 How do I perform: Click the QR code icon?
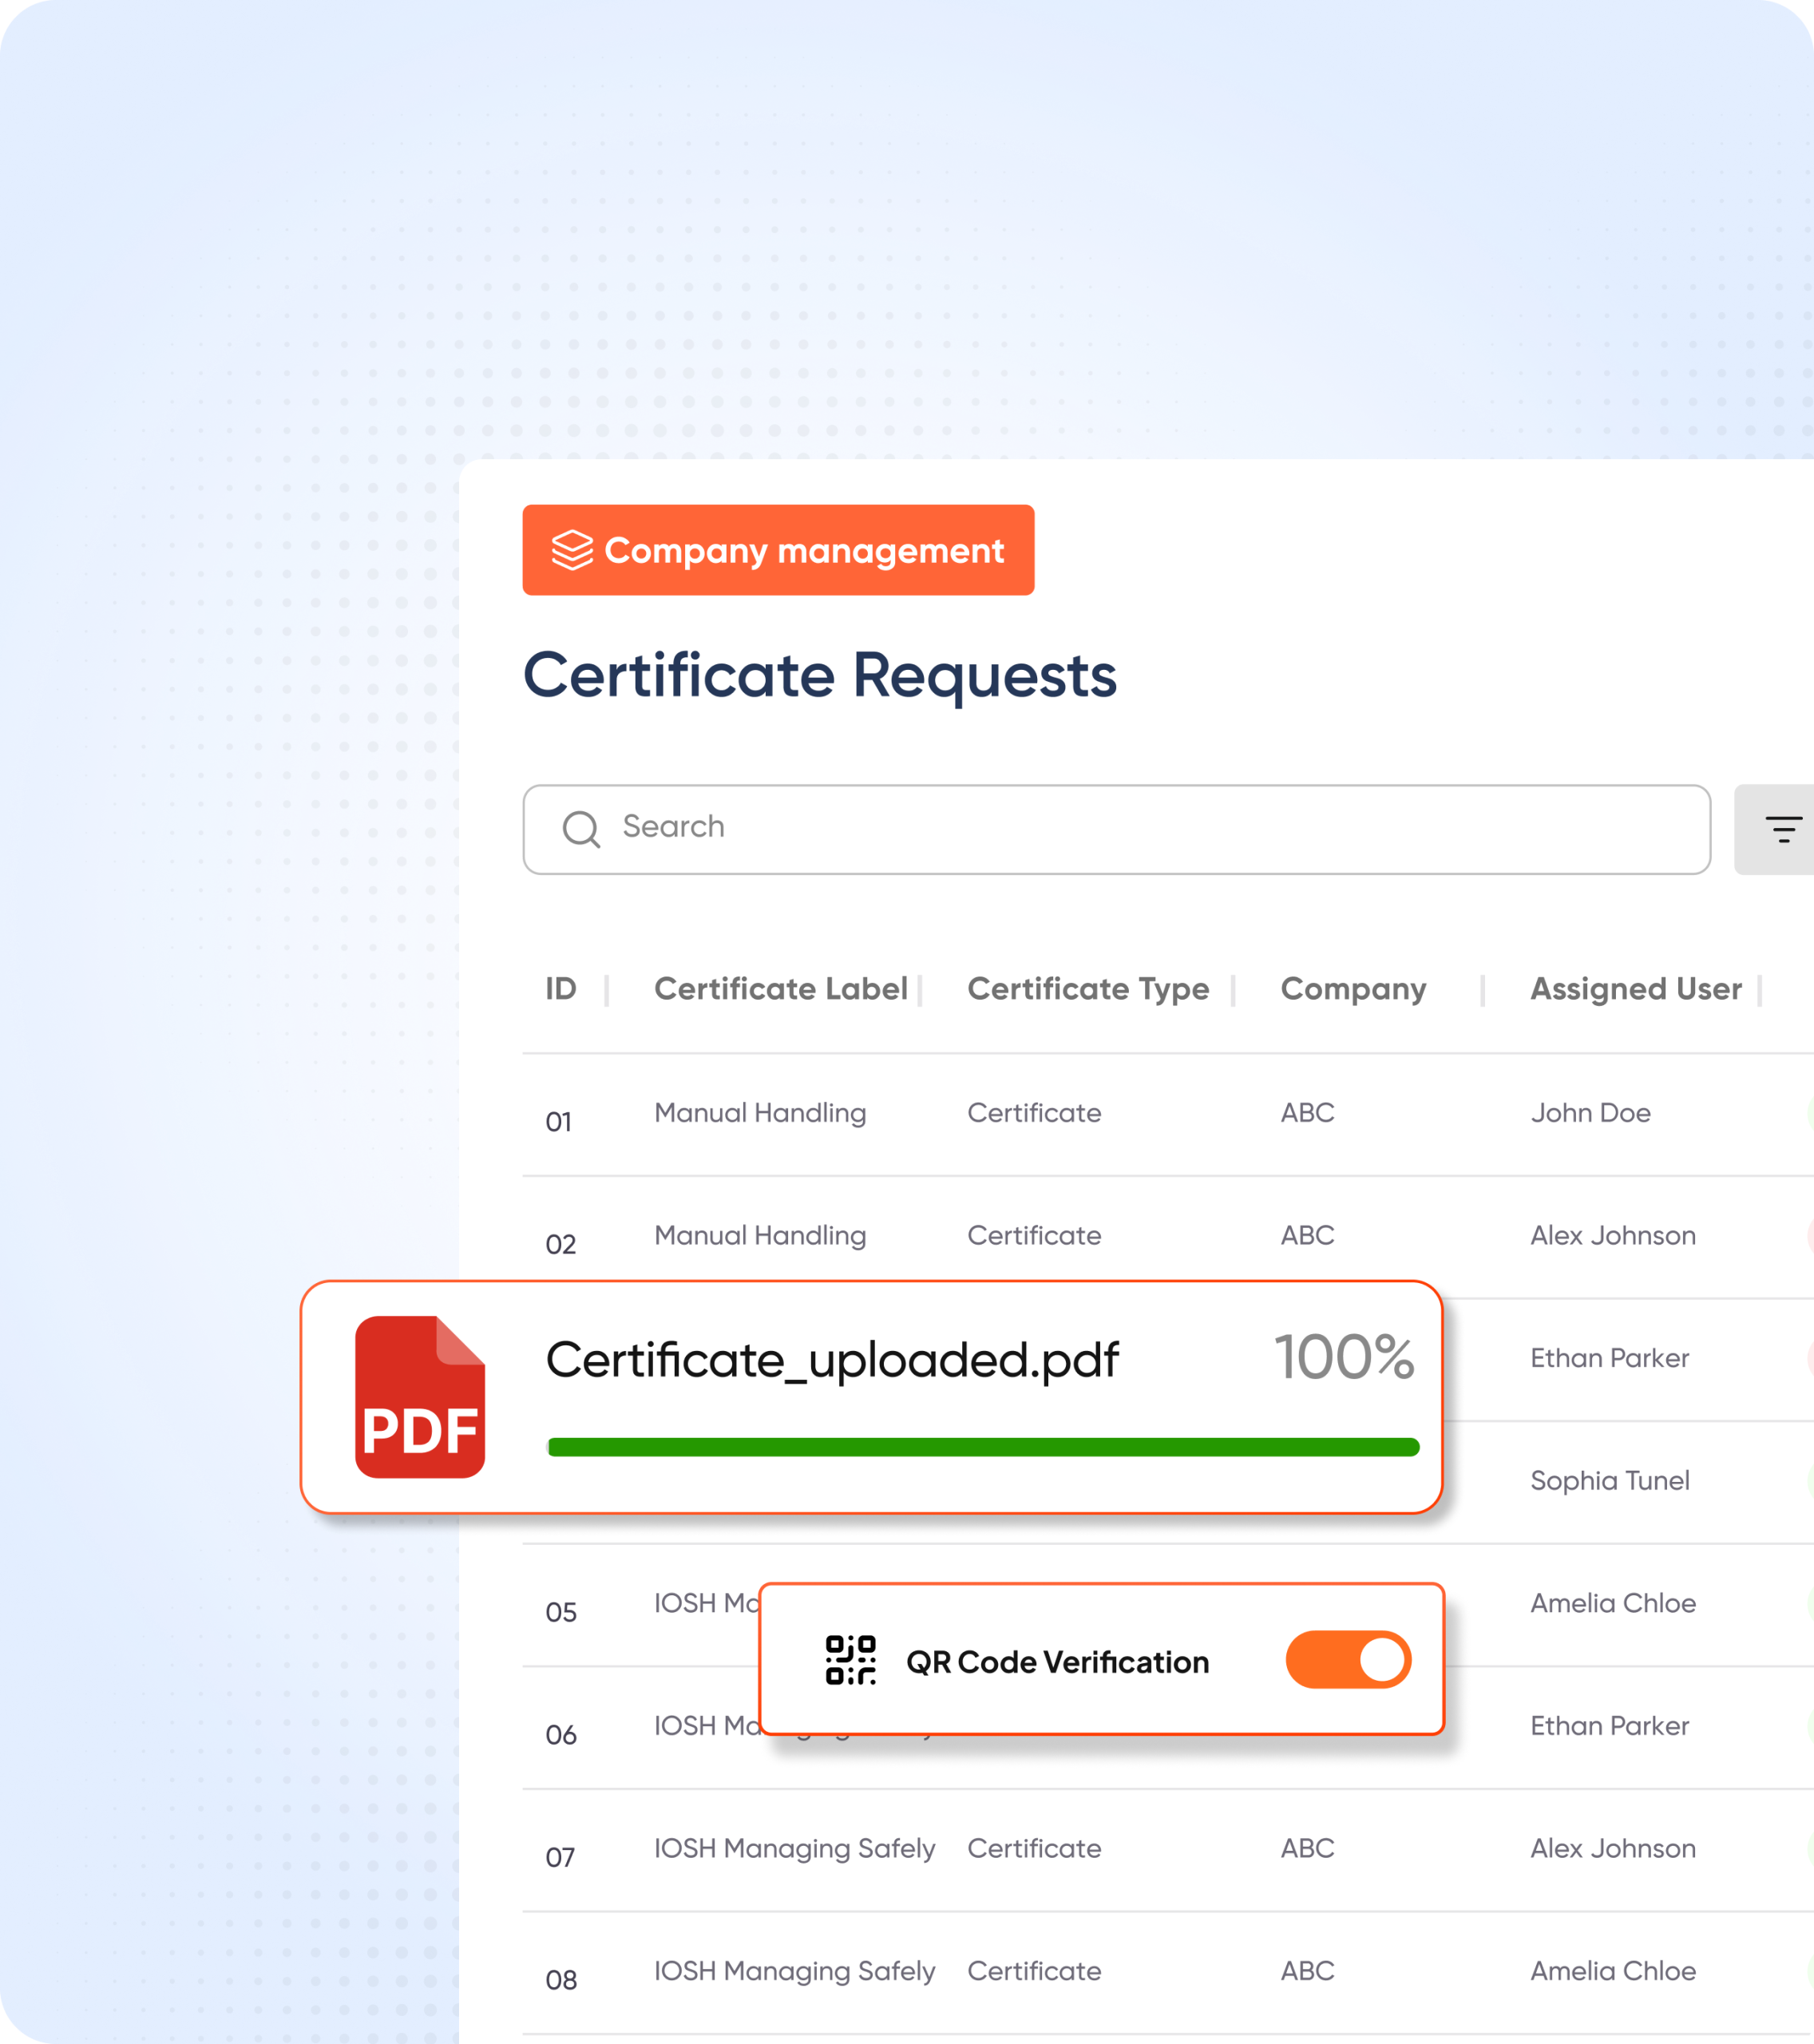[x=851, y=1660]
